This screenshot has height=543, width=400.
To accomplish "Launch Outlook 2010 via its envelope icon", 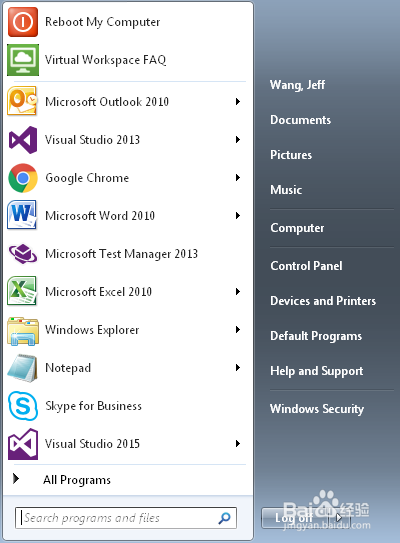I will (22, 101).
